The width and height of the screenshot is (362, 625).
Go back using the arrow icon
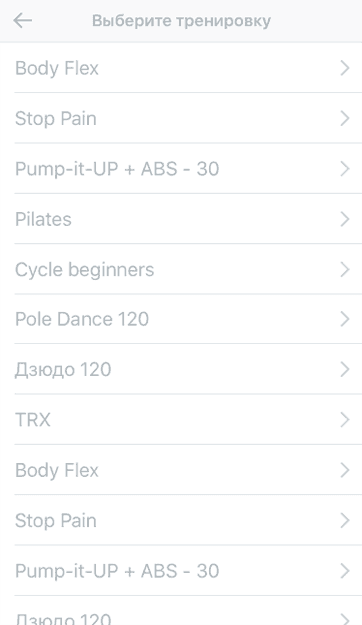click(x=22, y=21)
